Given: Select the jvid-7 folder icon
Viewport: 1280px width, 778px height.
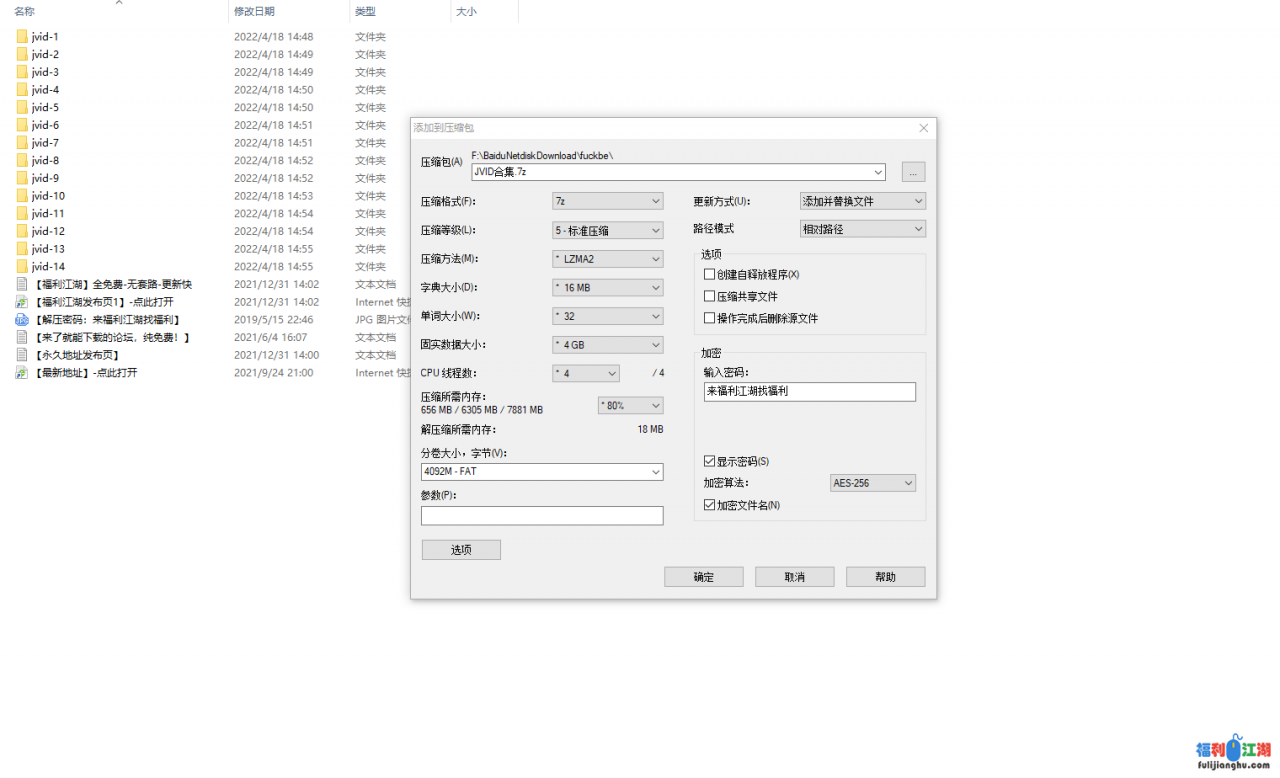Looking at the screenshot, I should 22,143.
